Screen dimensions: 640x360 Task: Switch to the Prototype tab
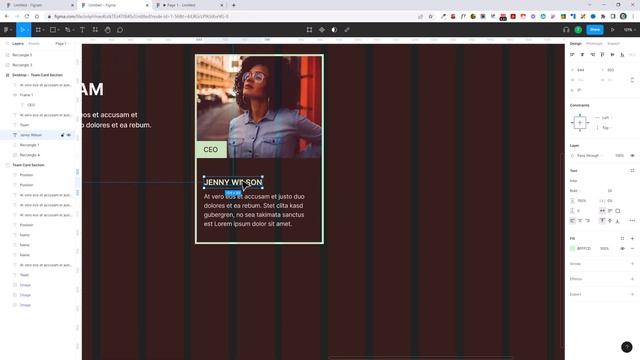[594, 44]
